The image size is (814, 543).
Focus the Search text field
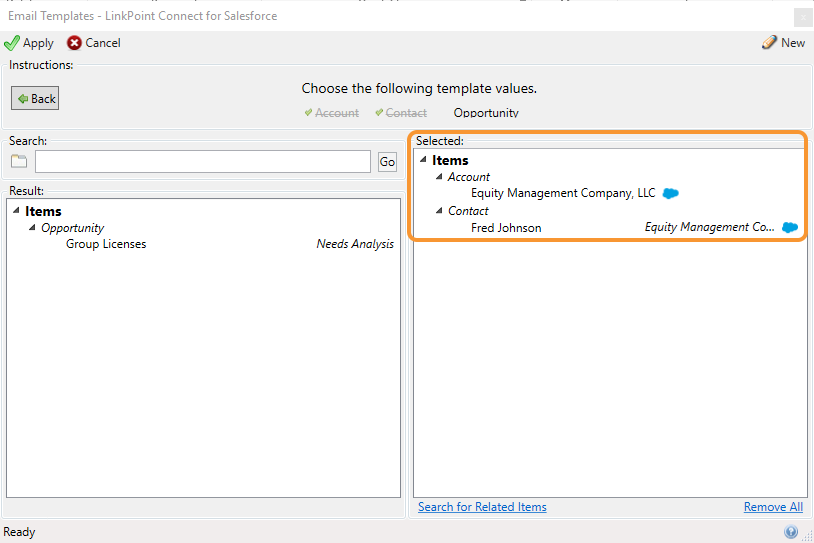(202, 161)
